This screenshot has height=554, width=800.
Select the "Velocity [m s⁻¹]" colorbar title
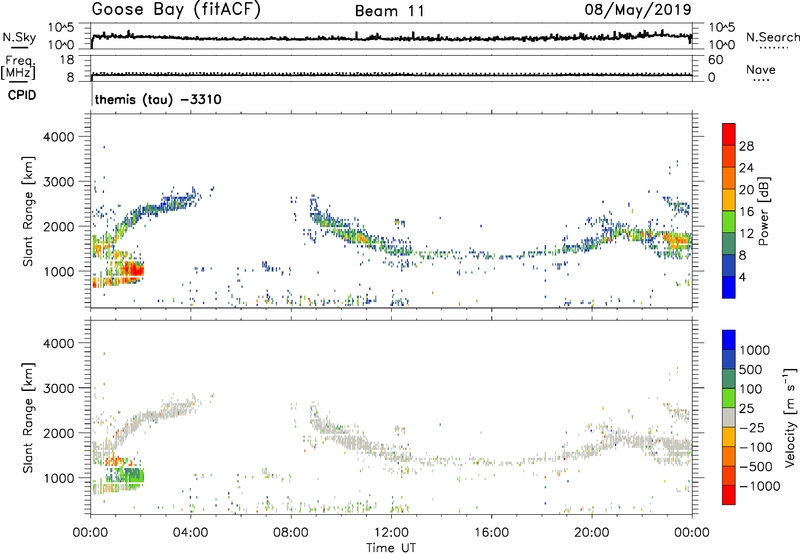point(790,417)
